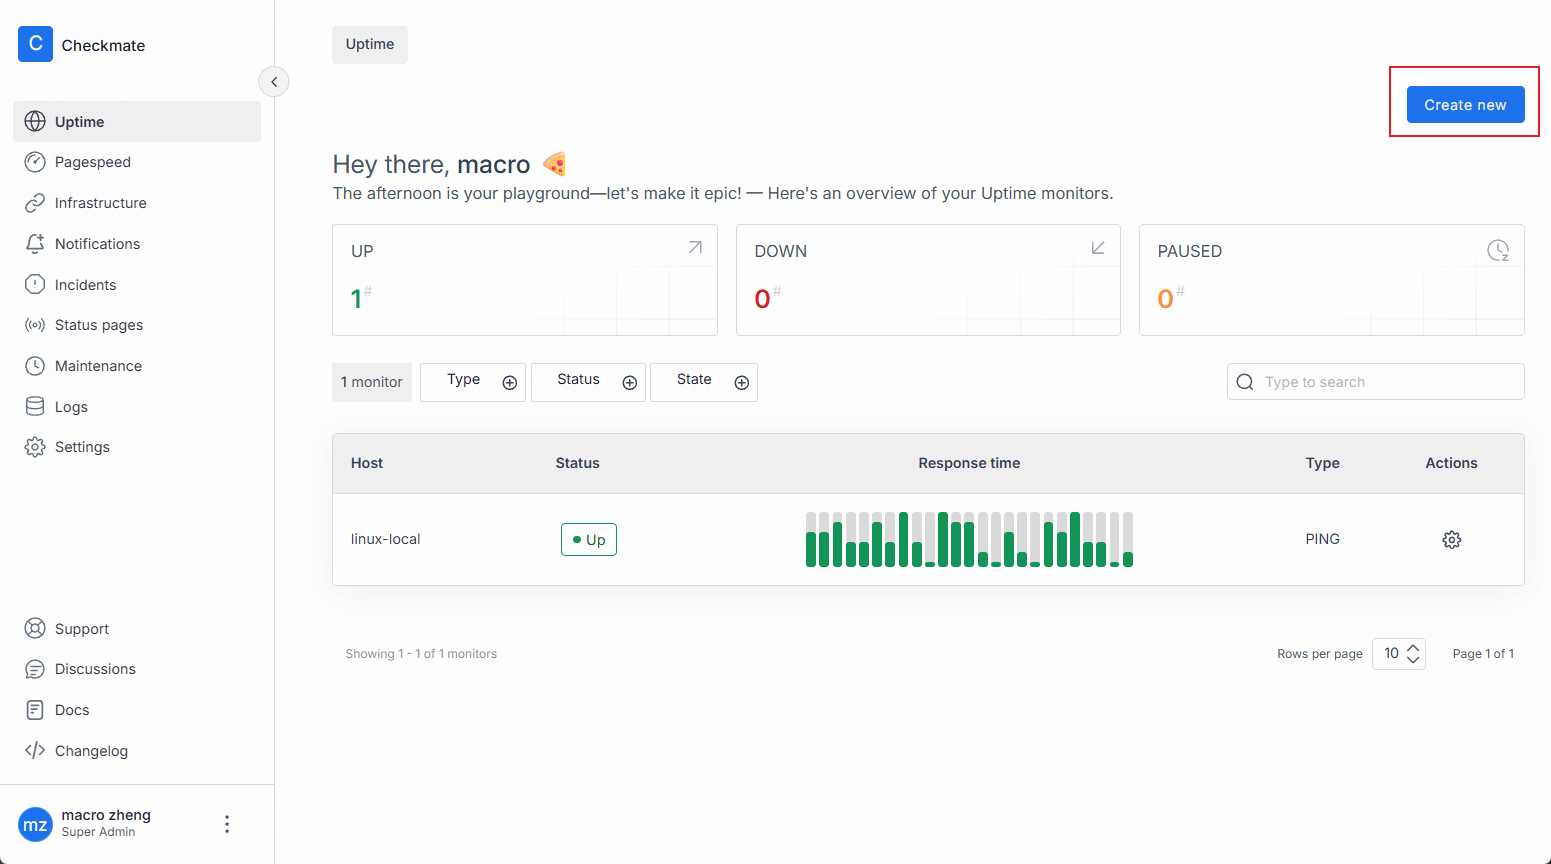Open Settings in the sidebar
The width and height of the screenshot is (1551, 864).
click(82, 447)
